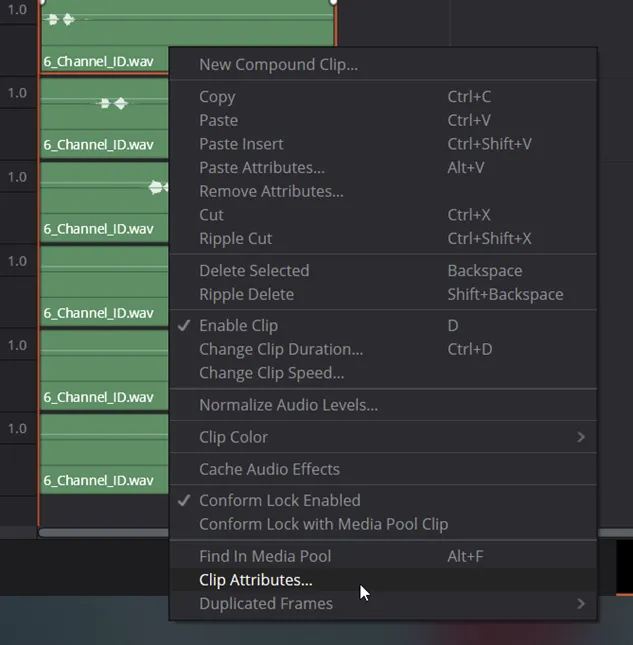
Task: Open Change Clip Duration… dialog
Action: pos(383,349)
